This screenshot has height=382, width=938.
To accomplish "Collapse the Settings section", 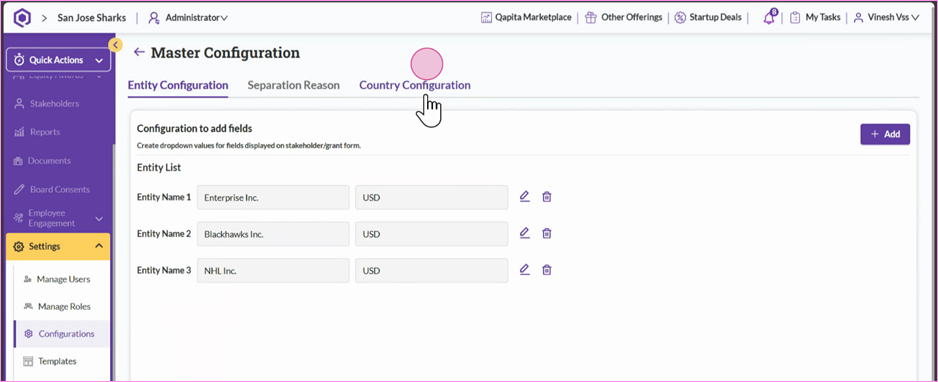I will click(x=59, y=246).
